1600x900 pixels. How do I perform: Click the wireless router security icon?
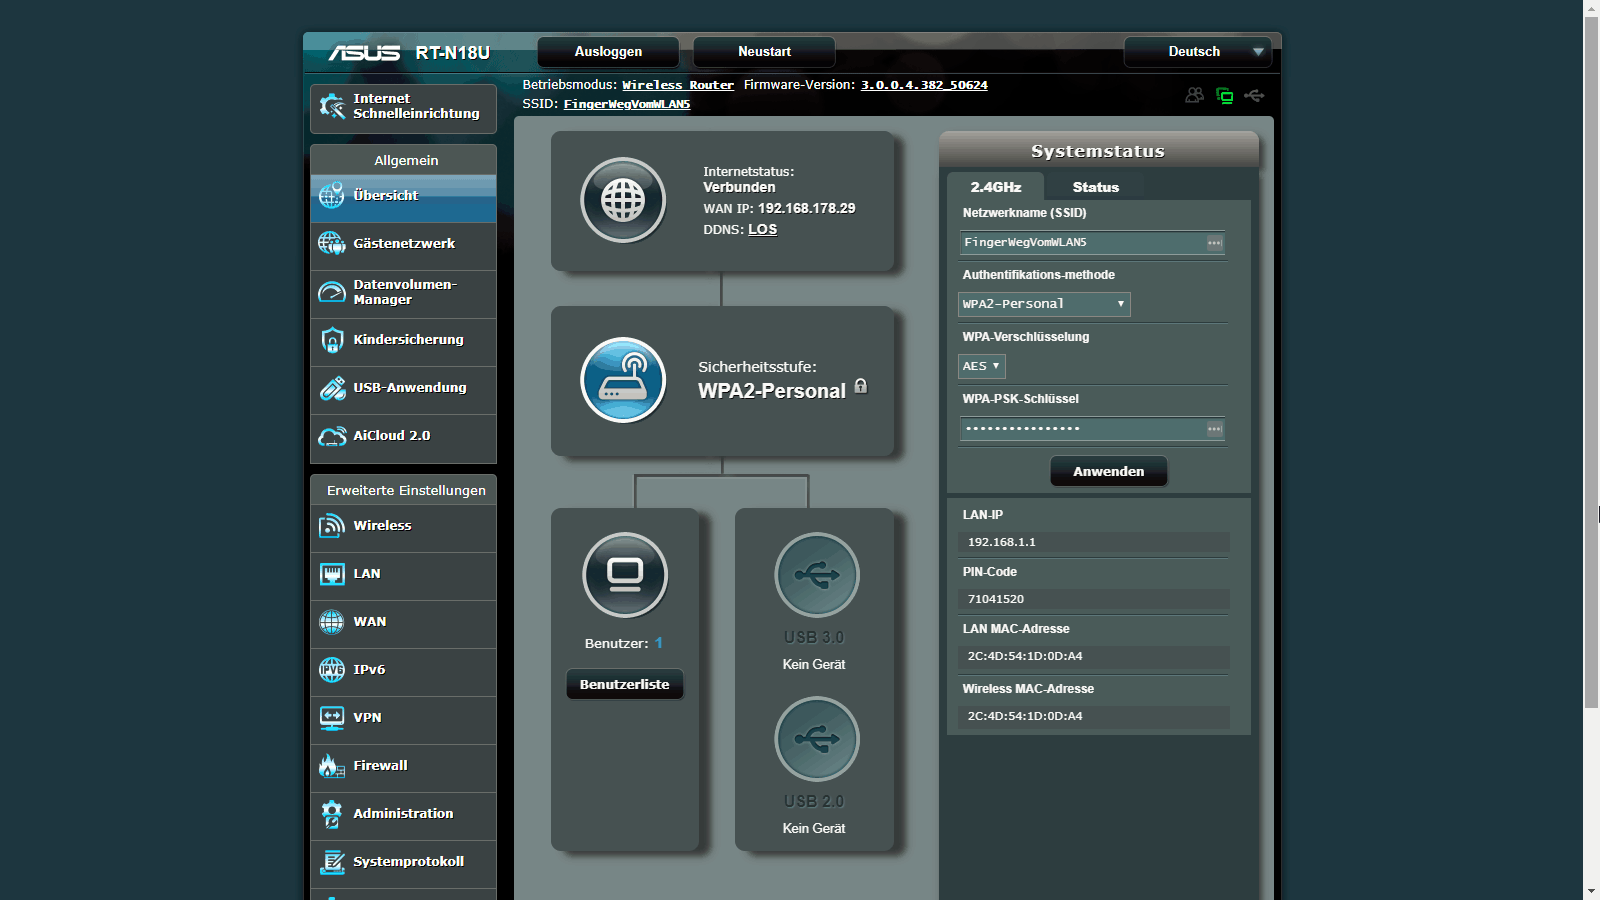[x=623, y=380]
